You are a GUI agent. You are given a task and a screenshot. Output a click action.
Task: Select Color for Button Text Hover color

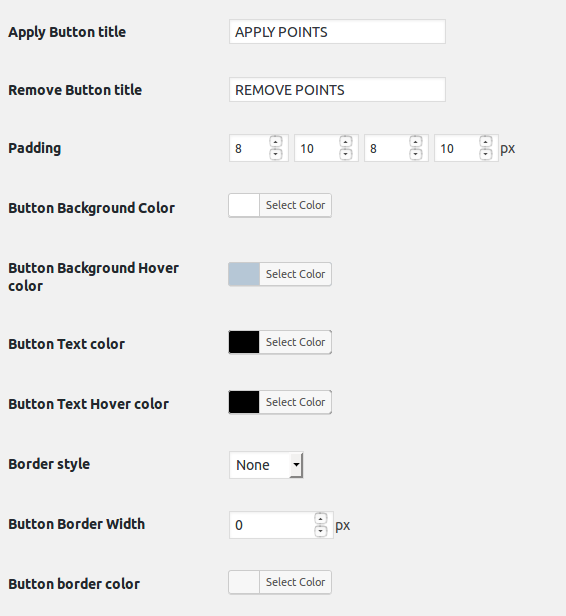point(295,402)
